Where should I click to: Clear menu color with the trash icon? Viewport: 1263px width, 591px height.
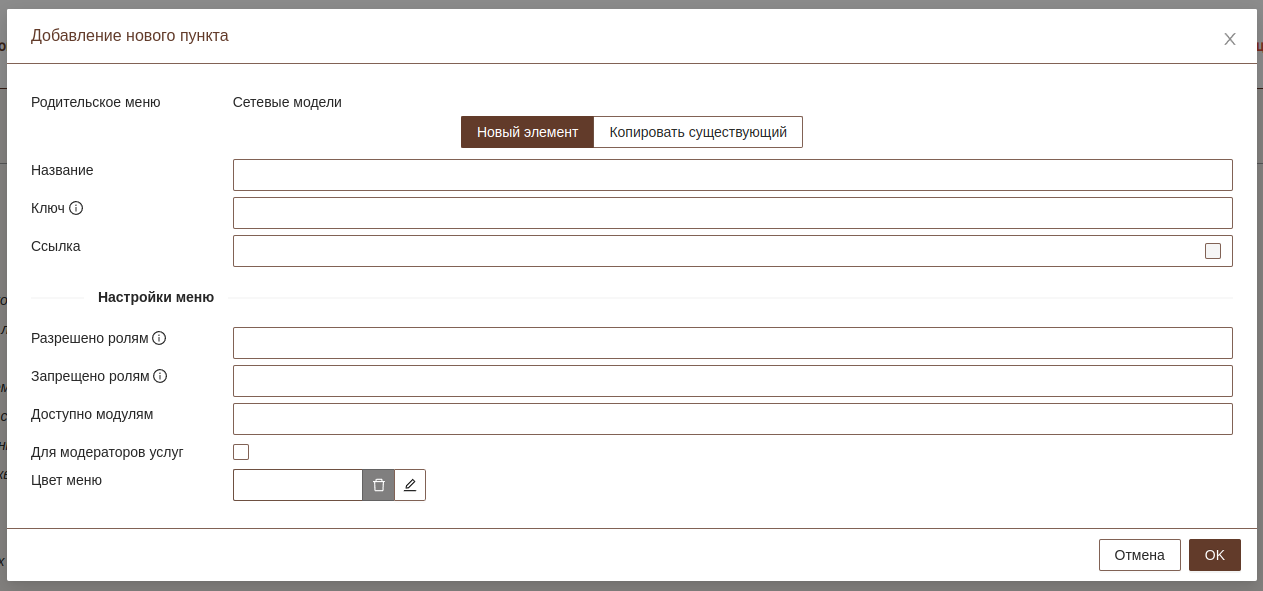click(x=379, y=485)
